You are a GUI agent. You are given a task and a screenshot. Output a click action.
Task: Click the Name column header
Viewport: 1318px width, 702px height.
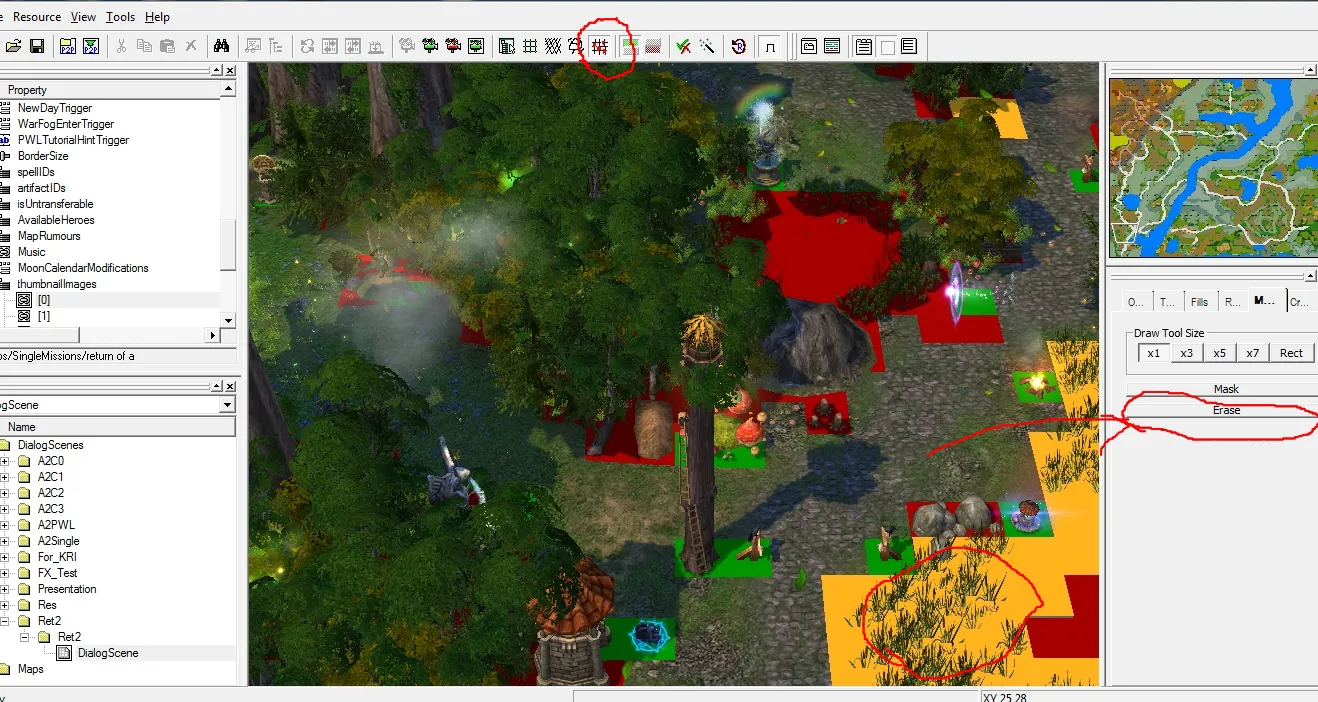[x=118, y=427]
